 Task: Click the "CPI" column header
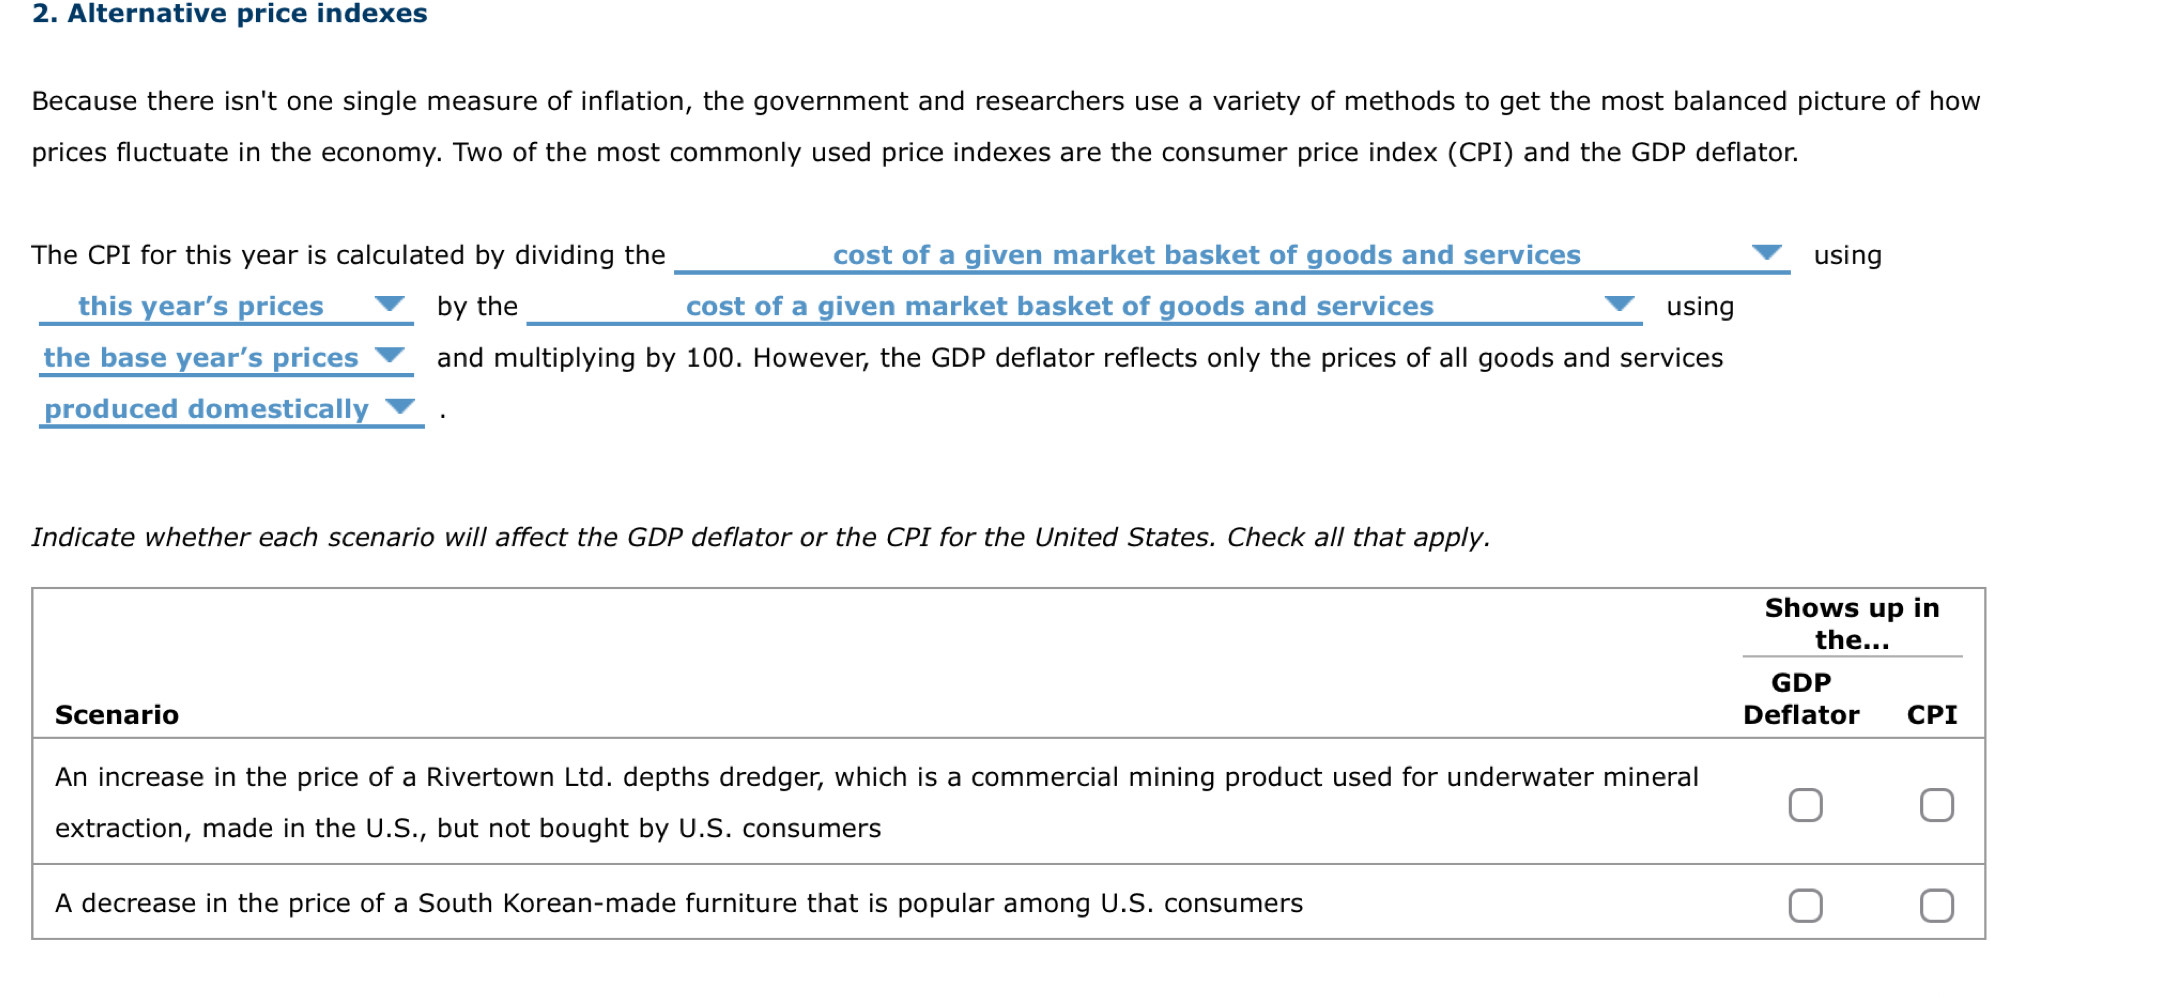(1931, 714)
